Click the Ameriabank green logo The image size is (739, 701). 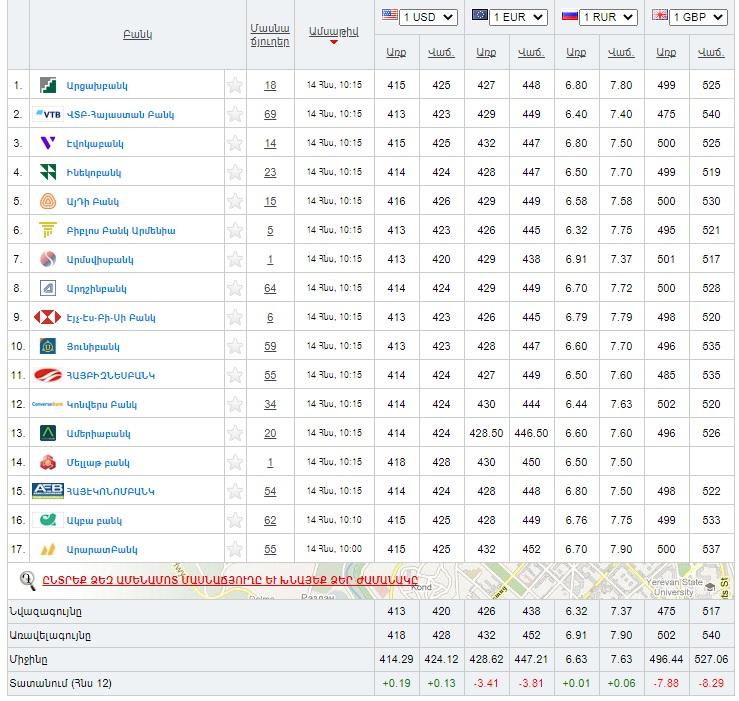coord(47,434)
